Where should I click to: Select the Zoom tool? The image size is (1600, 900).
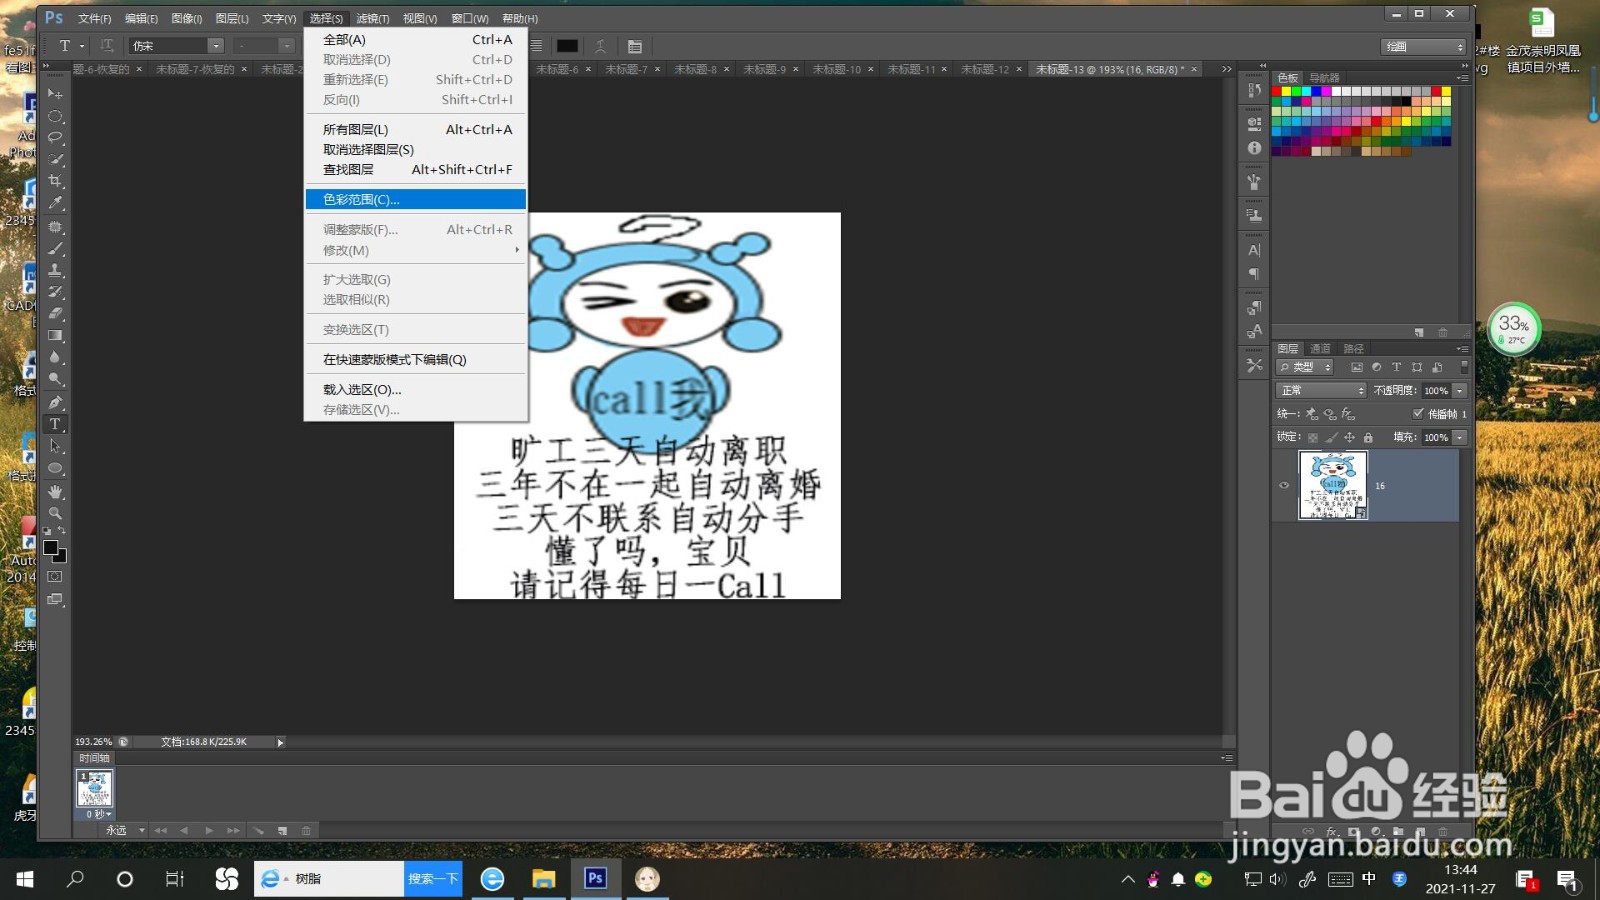(x=55, y=513)
